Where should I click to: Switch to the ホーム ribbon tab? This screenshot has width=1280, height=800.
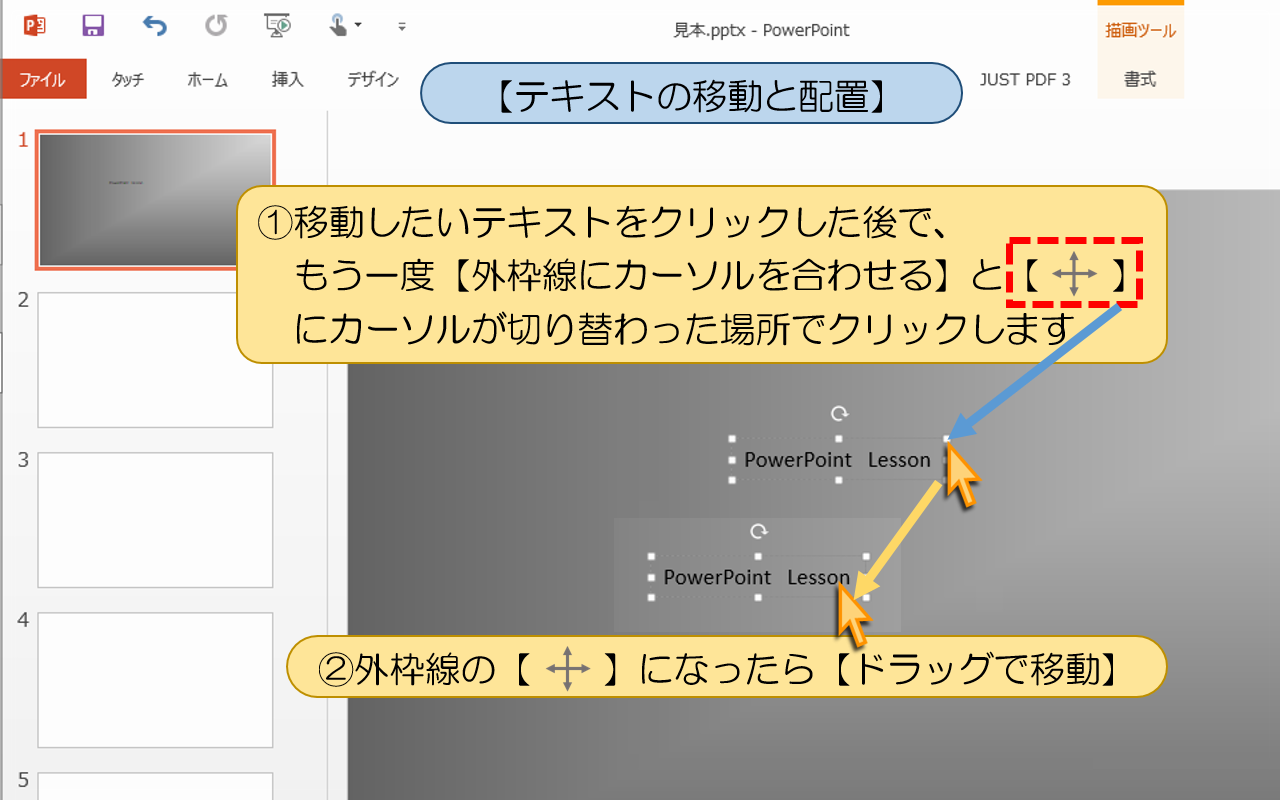point(207,79)
